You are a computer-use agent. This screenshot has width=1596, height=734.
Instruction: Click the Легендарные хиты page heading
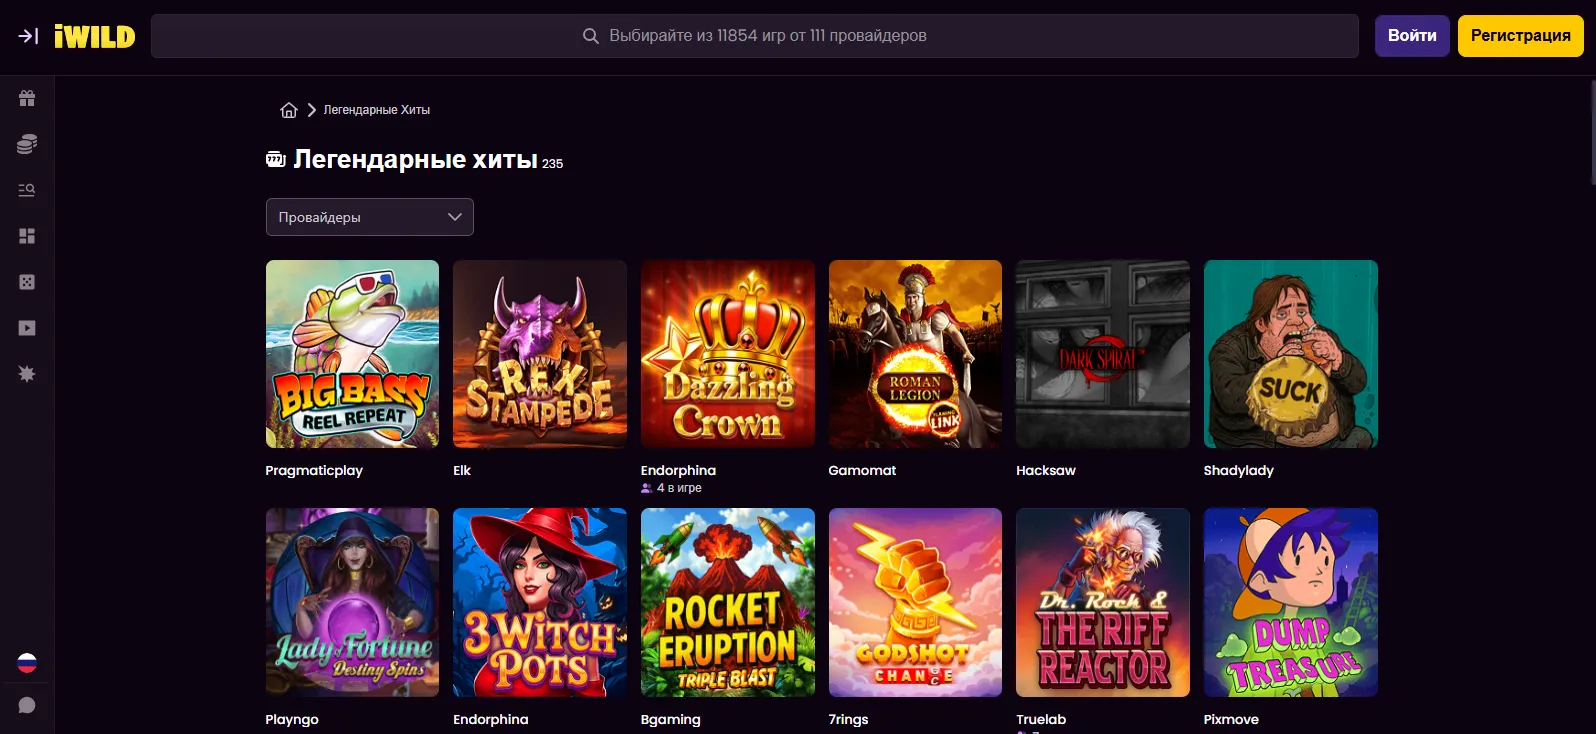coord(415,159)
